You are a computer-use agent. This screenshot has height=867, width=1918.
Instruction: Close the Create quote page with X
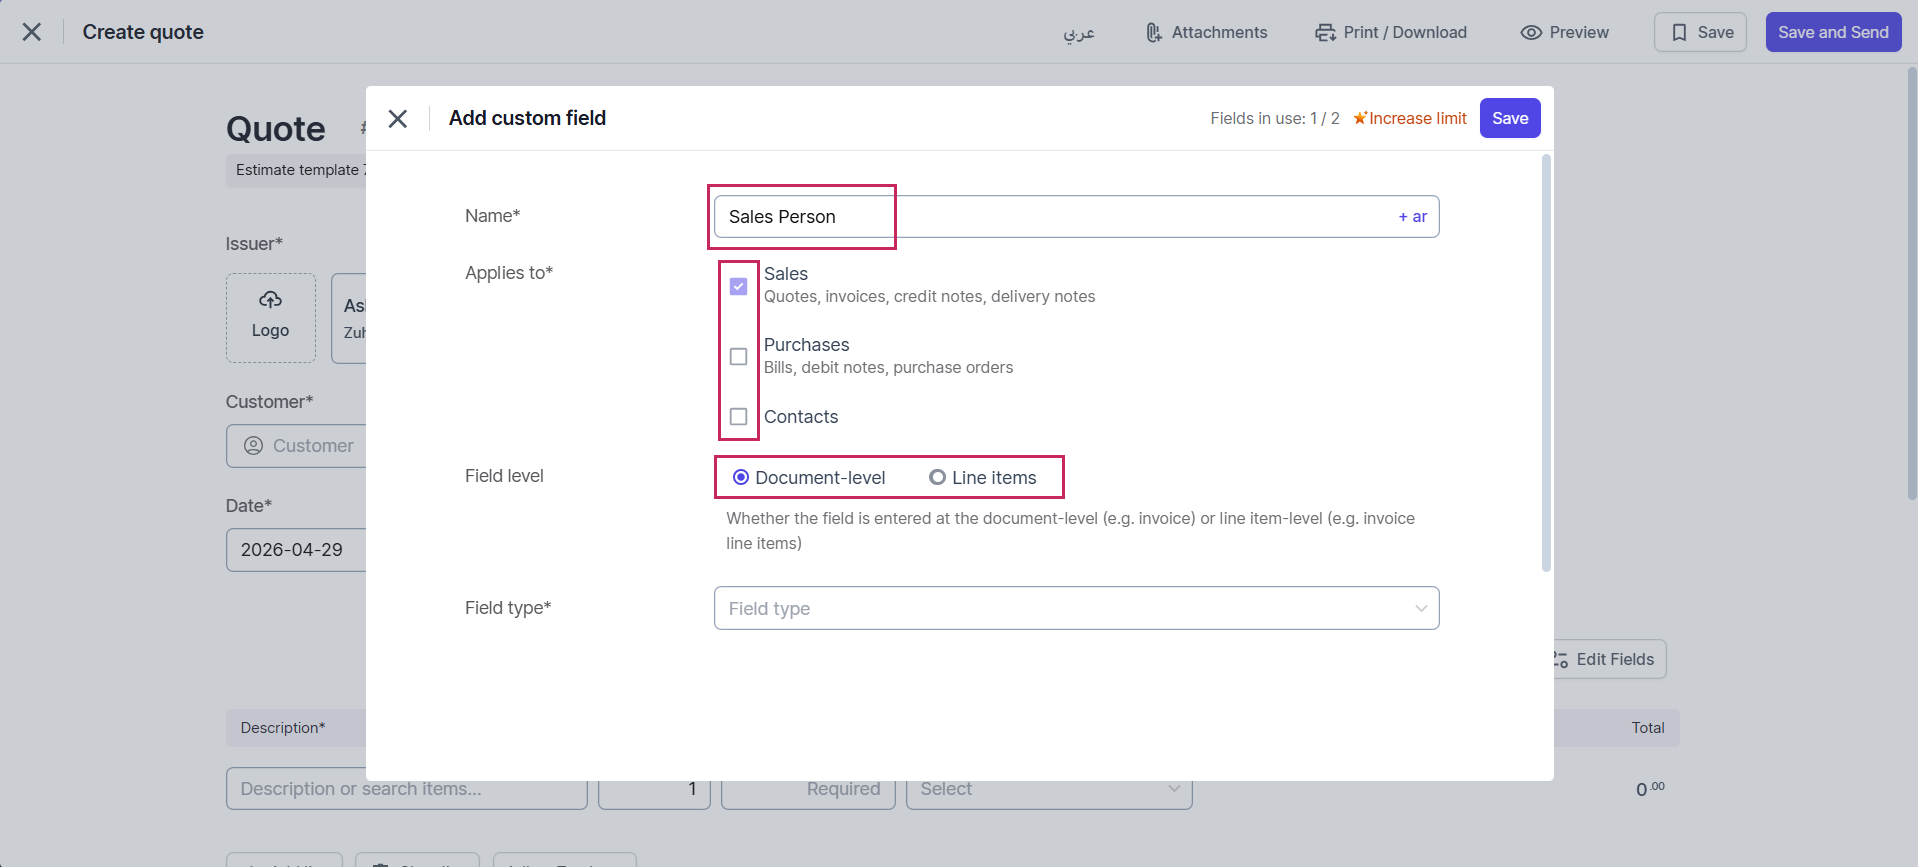point(32,32)
